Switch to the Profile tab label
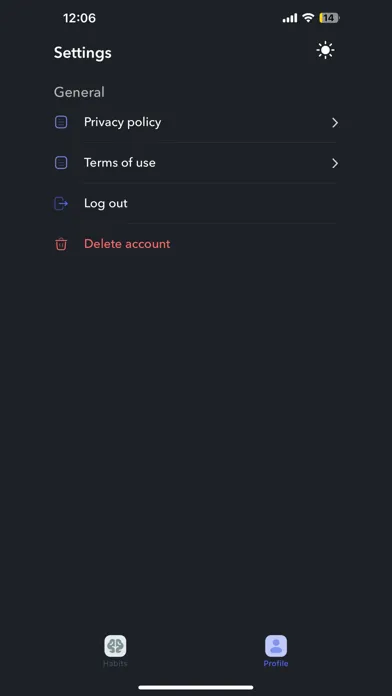The height and width of the screenshot is (696, 392). (x=276, y=664)
